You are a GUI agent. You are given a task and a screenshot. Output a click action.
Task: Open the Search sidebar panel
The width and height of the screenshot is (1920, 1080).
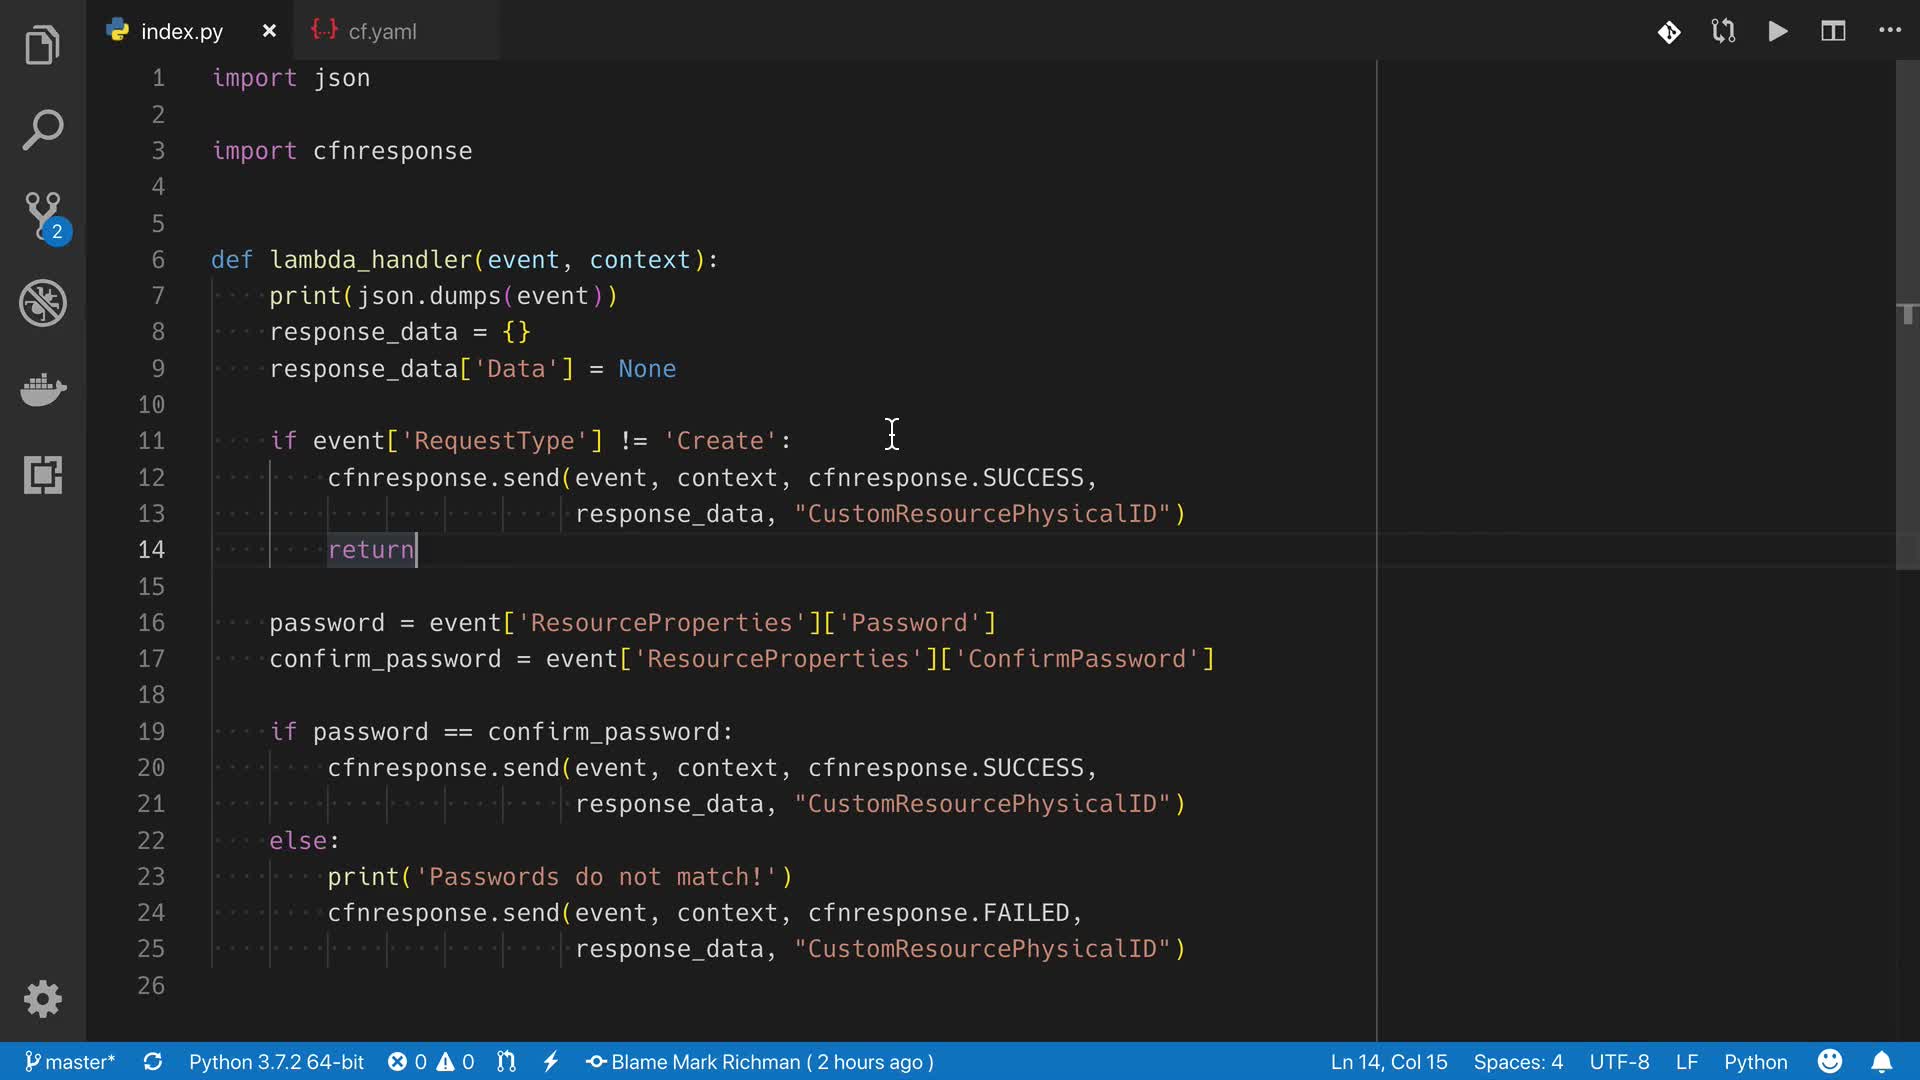click(x=42, y=130)
